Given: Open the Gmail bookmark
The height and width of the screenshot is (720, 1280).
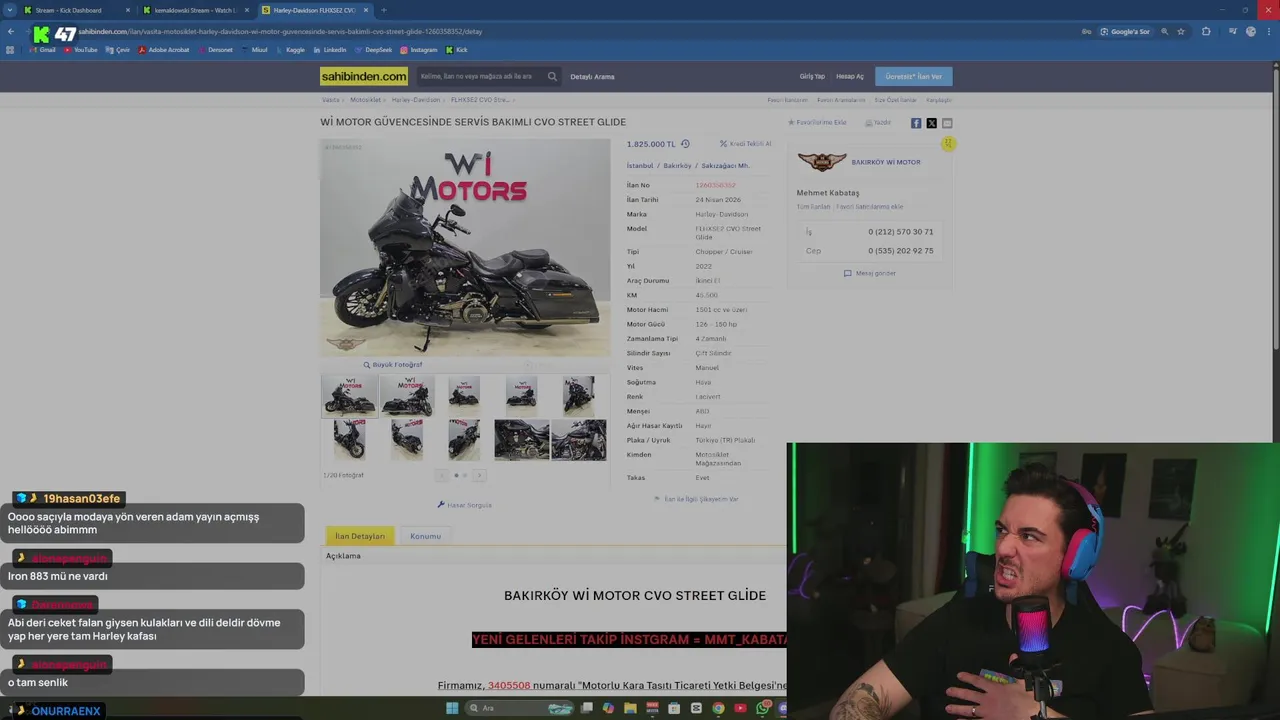Looking at the screenshot, I should (x=43, y=50).
